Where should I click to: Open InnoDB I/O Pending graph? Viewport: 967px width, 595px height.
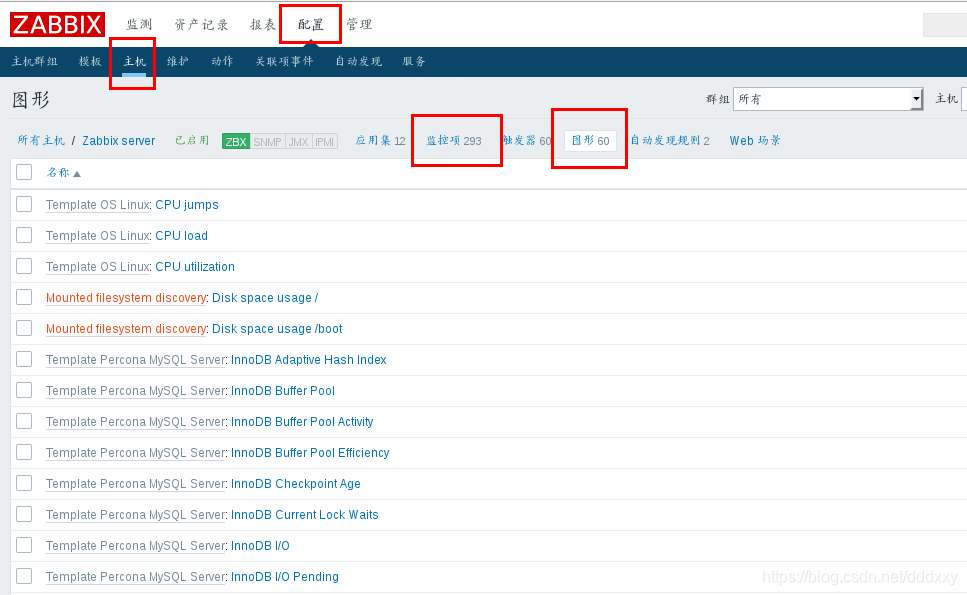pos(285,577)
